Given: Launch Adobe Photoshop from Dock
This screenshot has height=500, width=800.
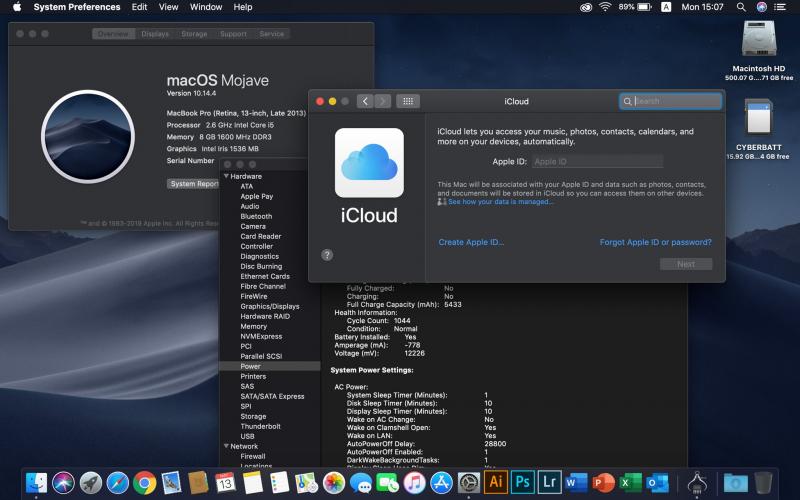Looking at the screenshot, I should coord(523,482).
